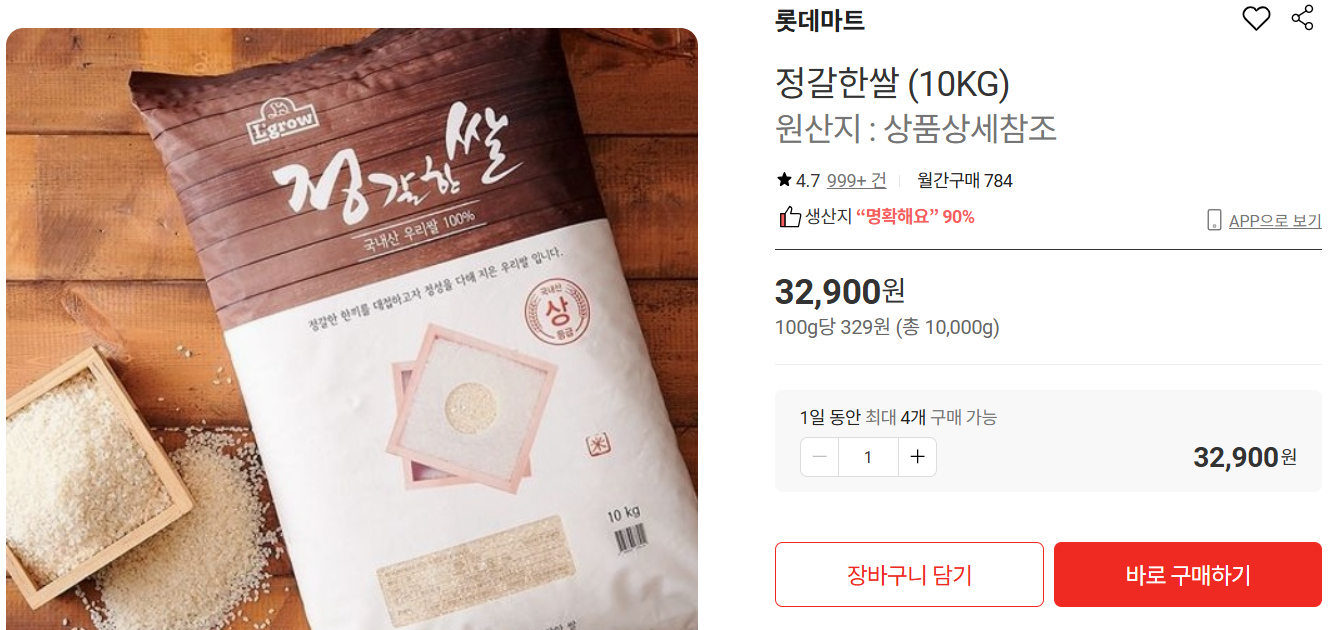The height and width of the screenshot is (630, 1342).
Task: Click the star rating icon
Action: click(x=784, y=180)
